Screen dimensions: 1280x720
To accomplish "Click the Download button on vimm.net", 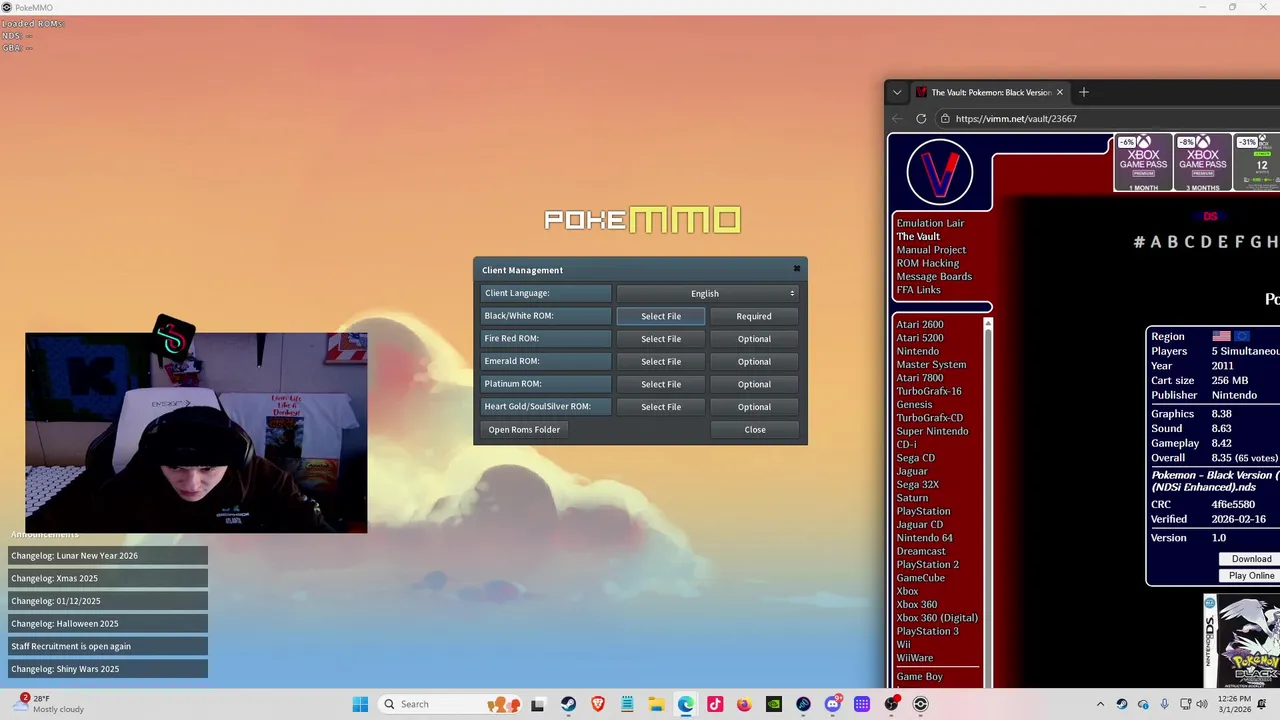I will [x=1251, y=559].
